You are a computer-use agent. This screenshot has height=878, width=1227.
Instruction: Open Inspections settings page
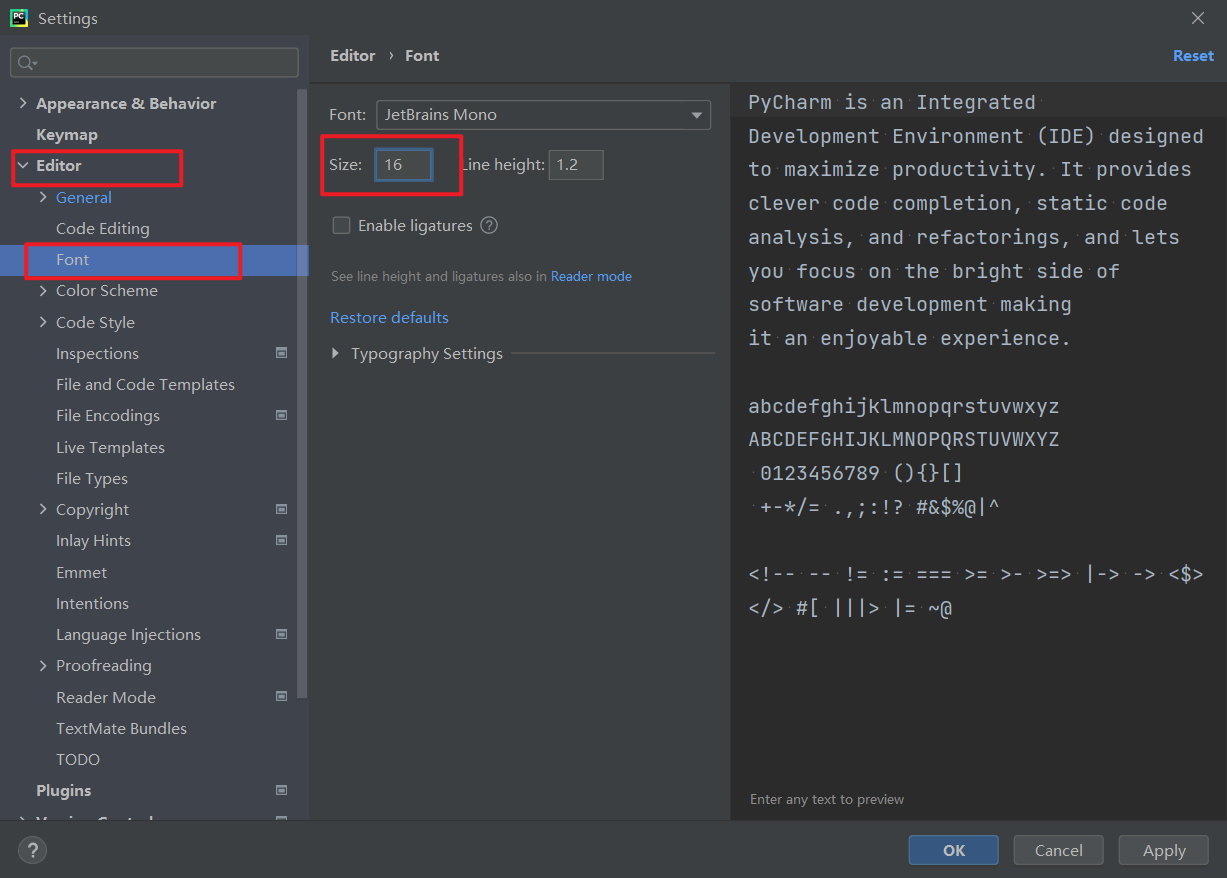pos(97,353)
